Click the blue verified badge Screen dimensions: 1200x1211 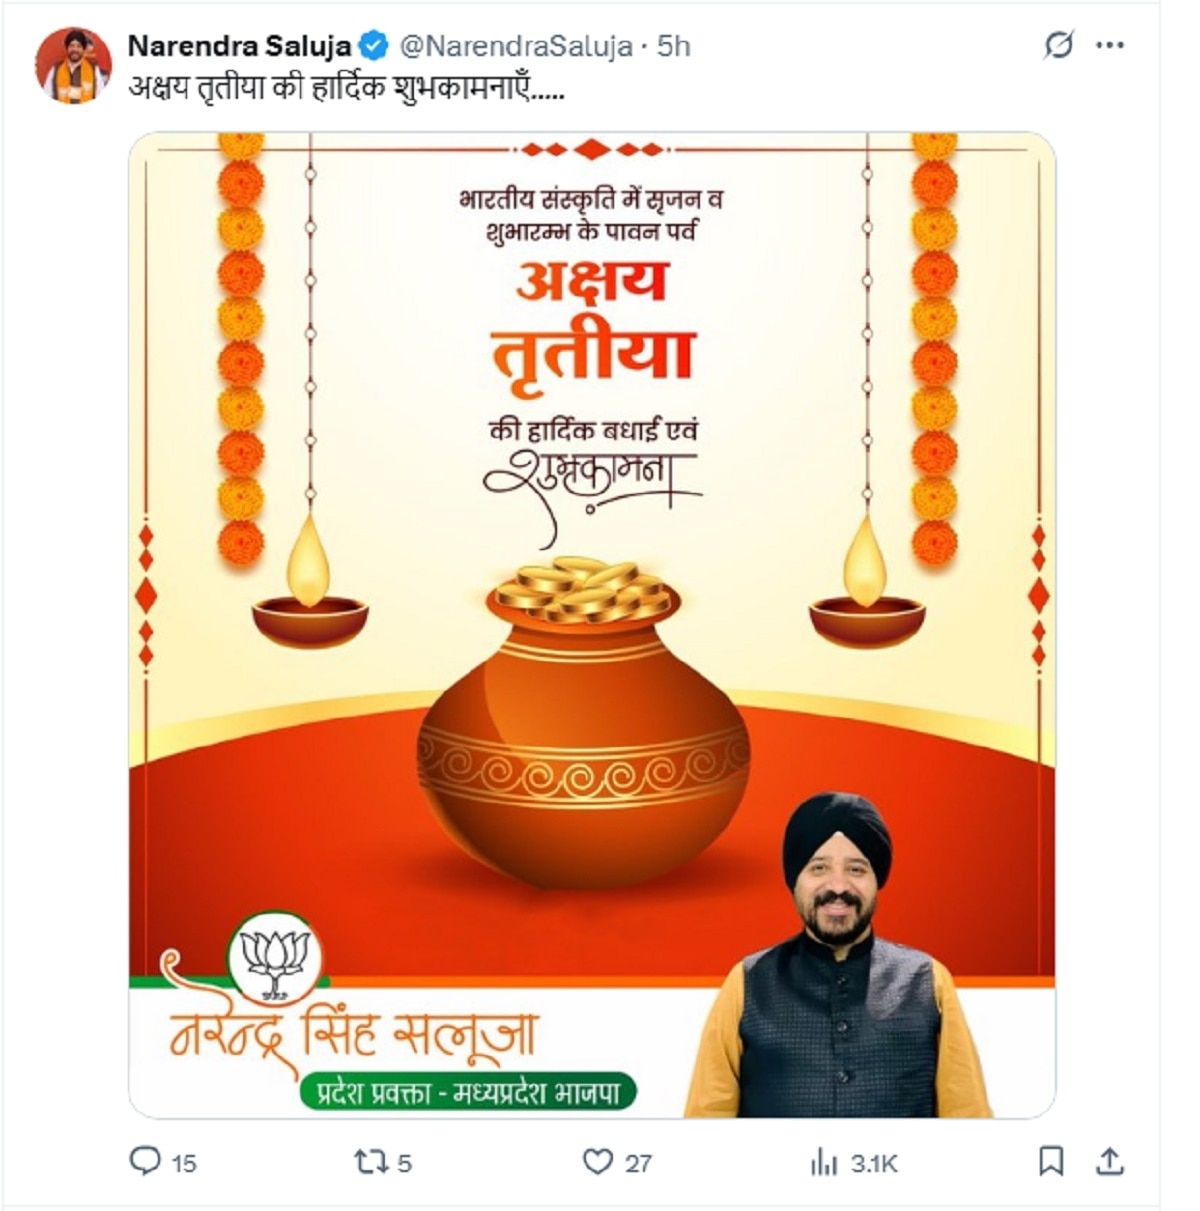click(x=374, y=46)
